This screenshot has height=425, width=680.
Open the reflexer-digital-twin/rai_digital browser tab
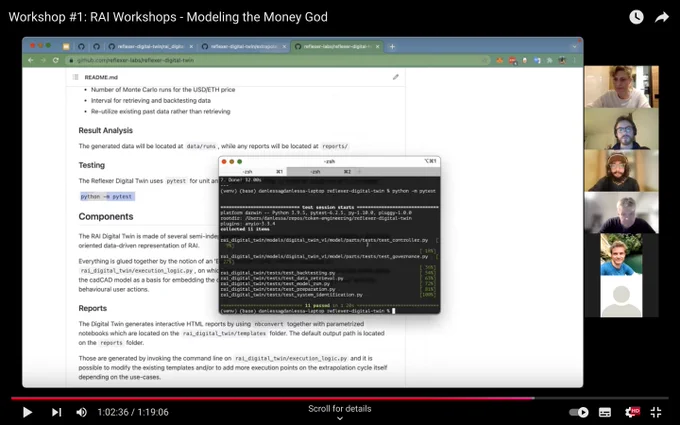pyautogui.click(x=150, y=46)
